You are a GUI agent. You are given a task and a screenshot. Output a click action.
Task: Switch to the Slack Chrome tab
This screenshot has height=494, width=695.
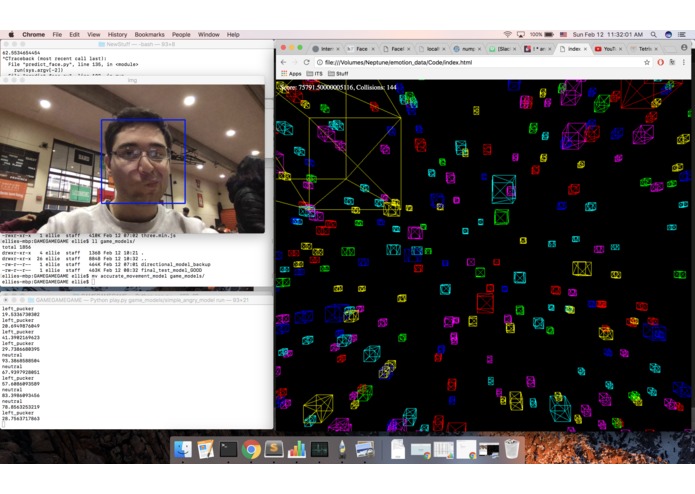click(503, 49)
